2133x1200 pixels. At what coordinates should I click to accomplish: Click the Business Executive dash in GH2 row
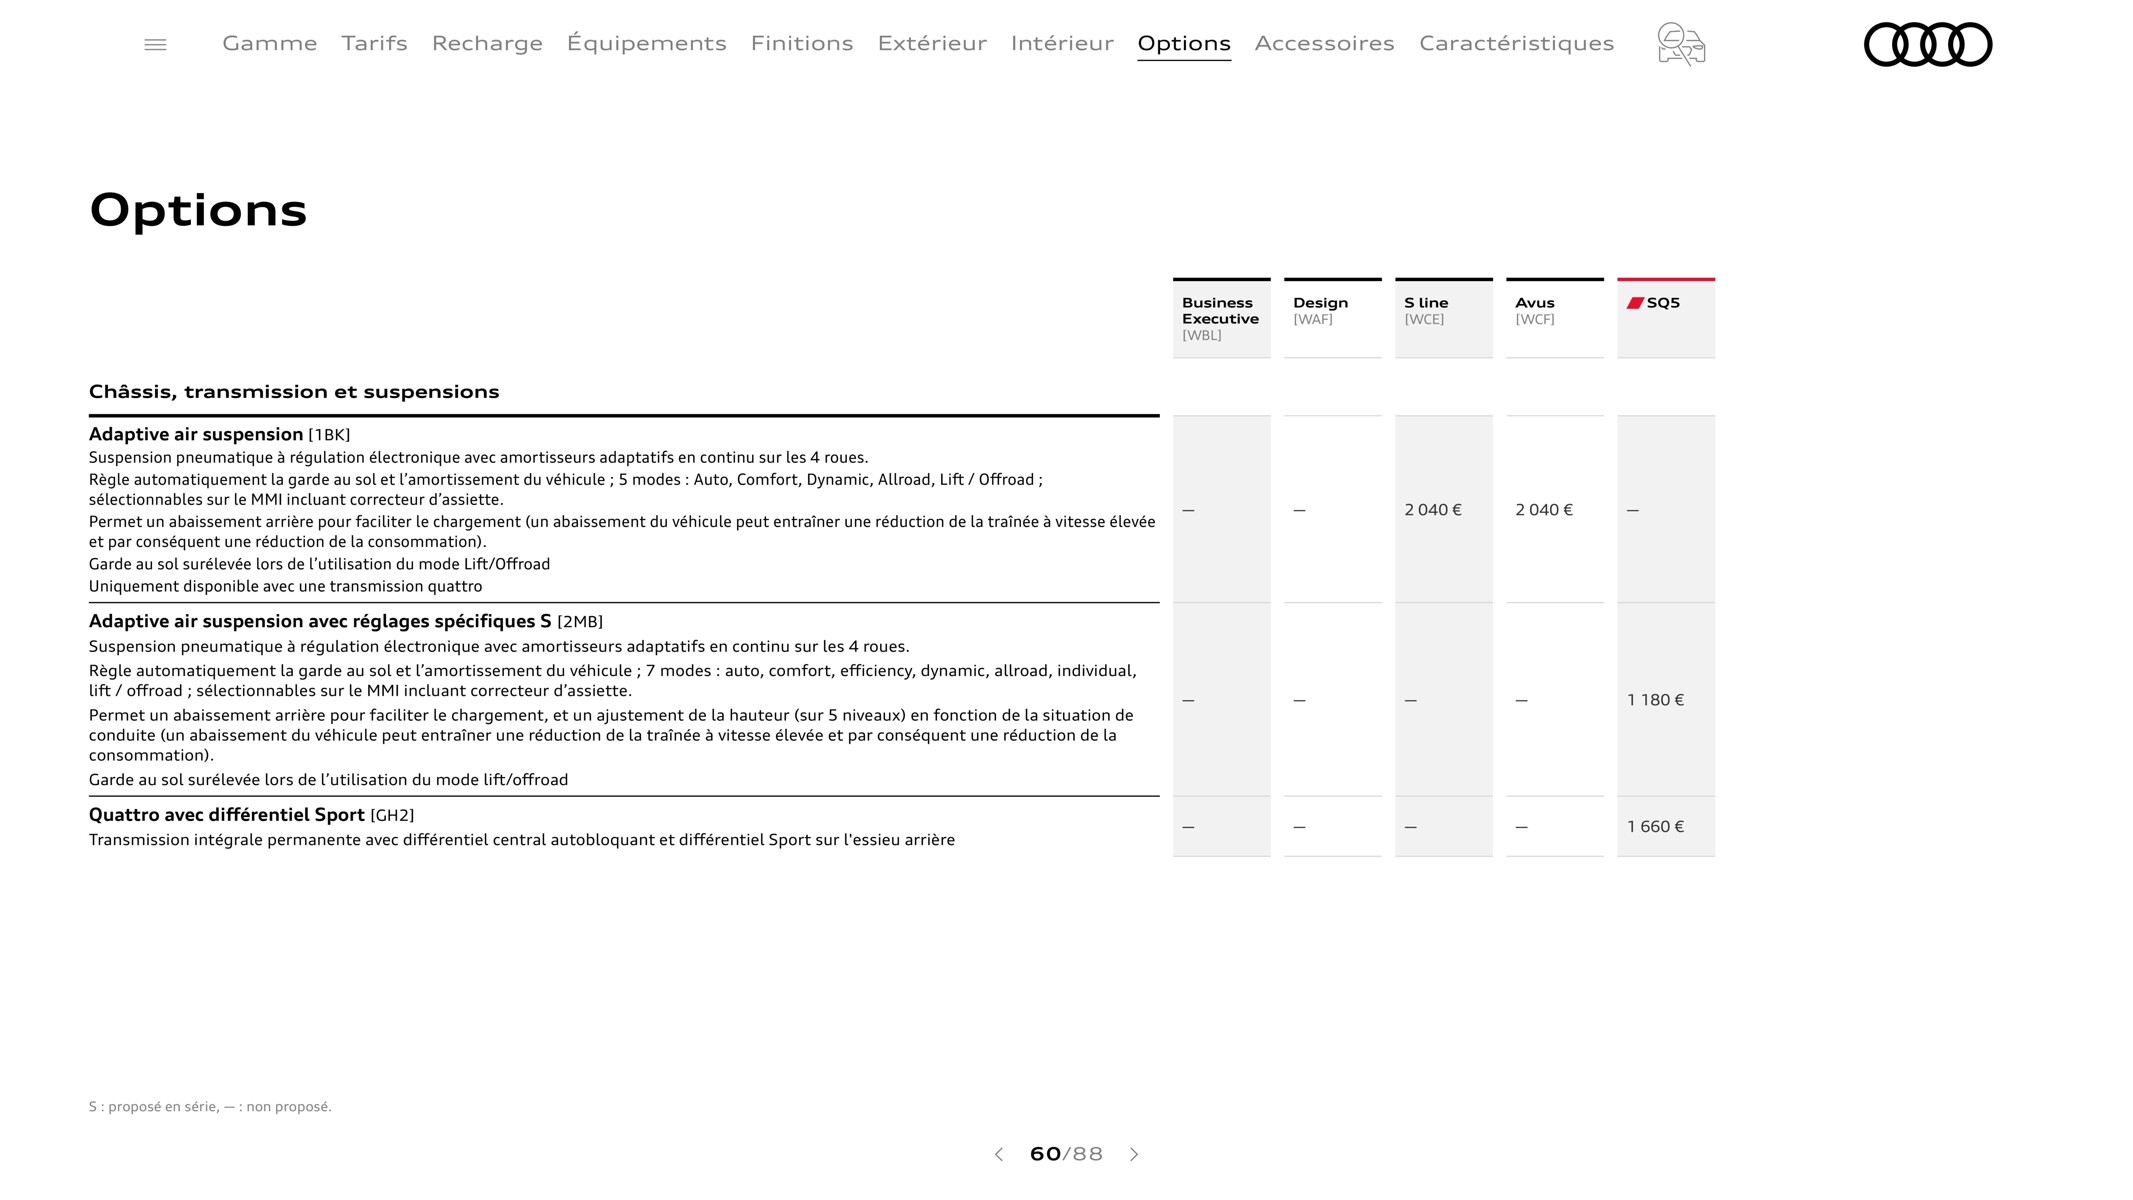(1188, 827)
